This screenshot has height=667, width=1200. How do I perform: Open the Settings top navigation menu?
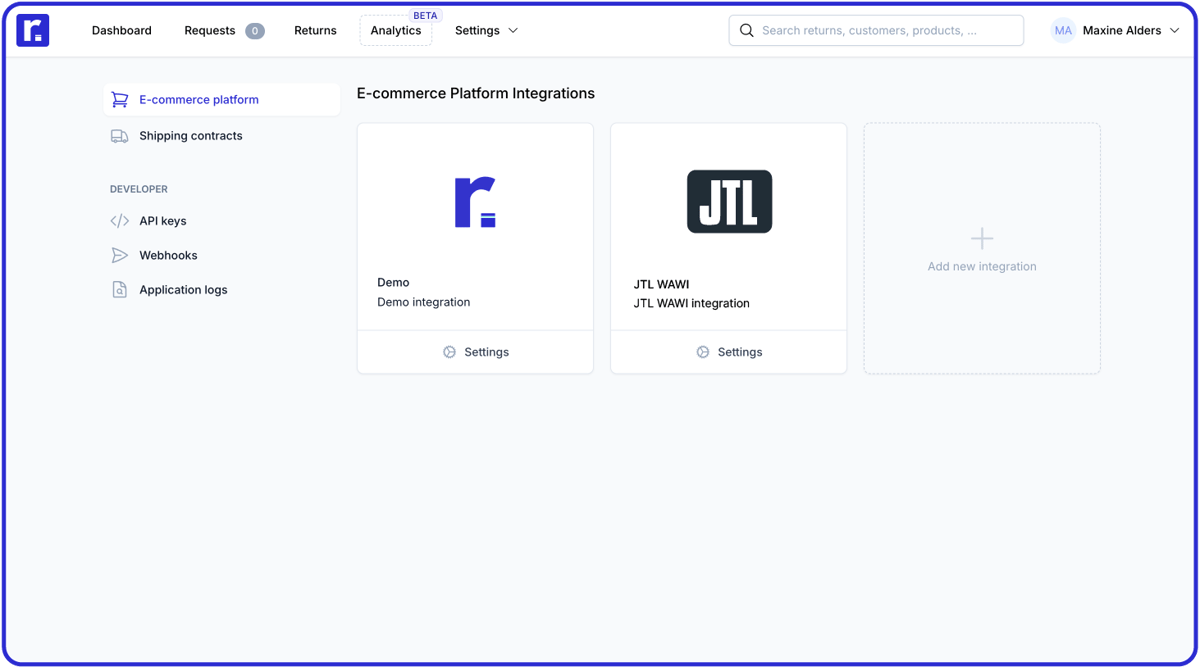(487, 30)
